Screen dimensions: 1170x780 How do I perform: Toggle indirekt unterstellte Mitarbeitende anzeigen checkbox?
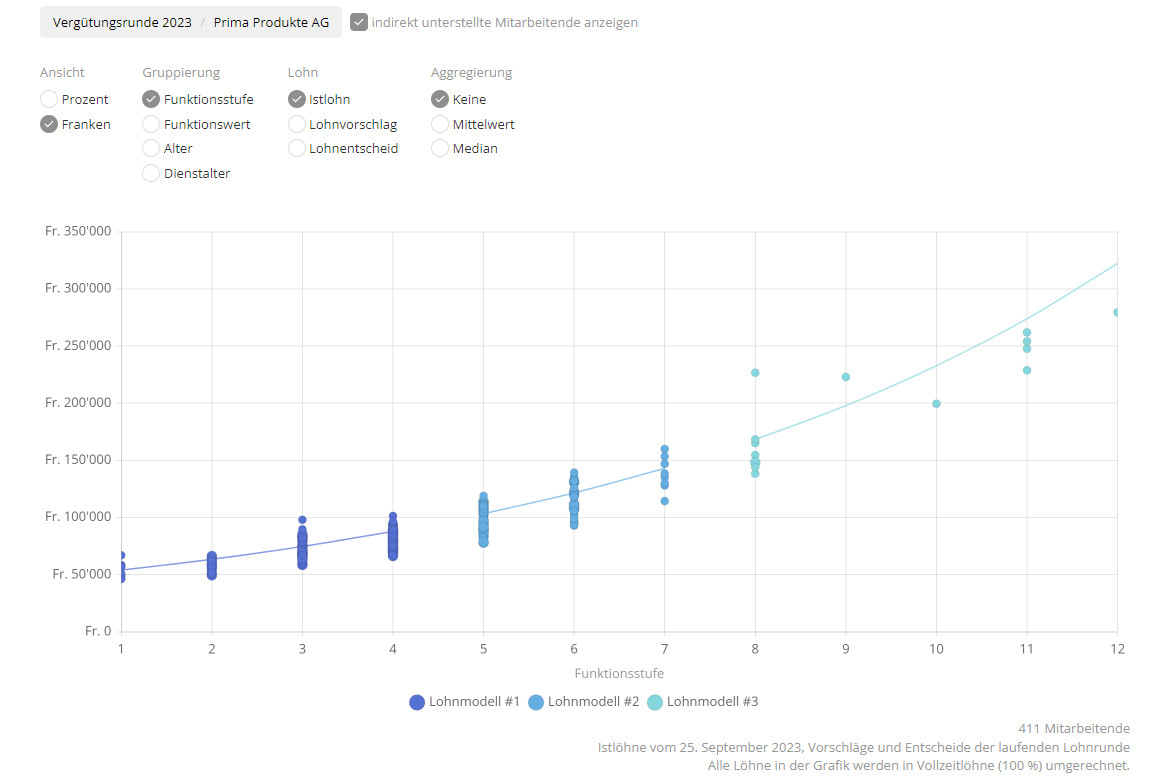(359, 22)
